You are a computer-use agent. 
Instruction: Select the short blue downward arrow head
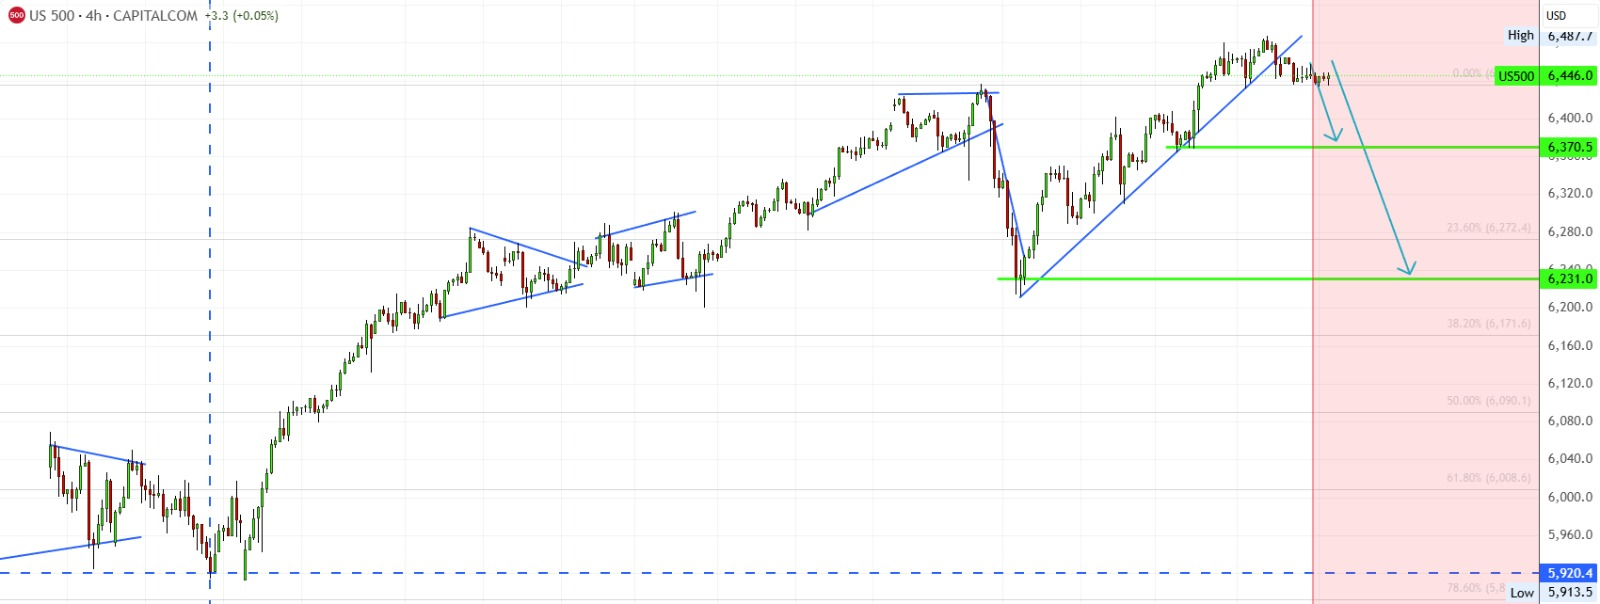coord(1335,136)
